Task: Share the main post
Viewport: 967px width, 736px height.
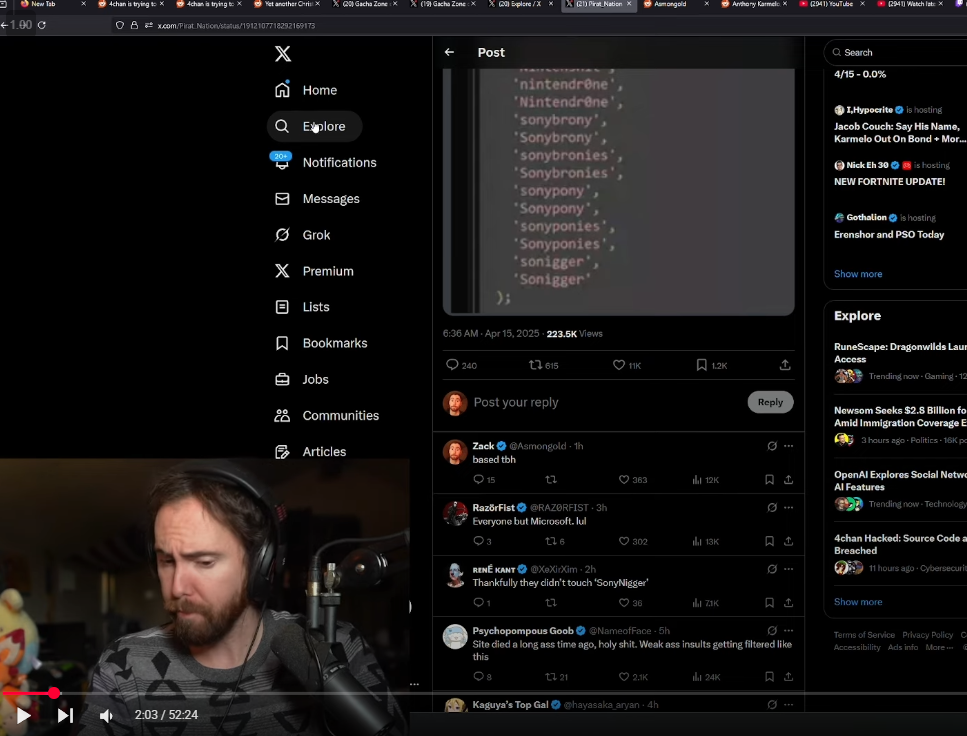Action: click(784, 365)
